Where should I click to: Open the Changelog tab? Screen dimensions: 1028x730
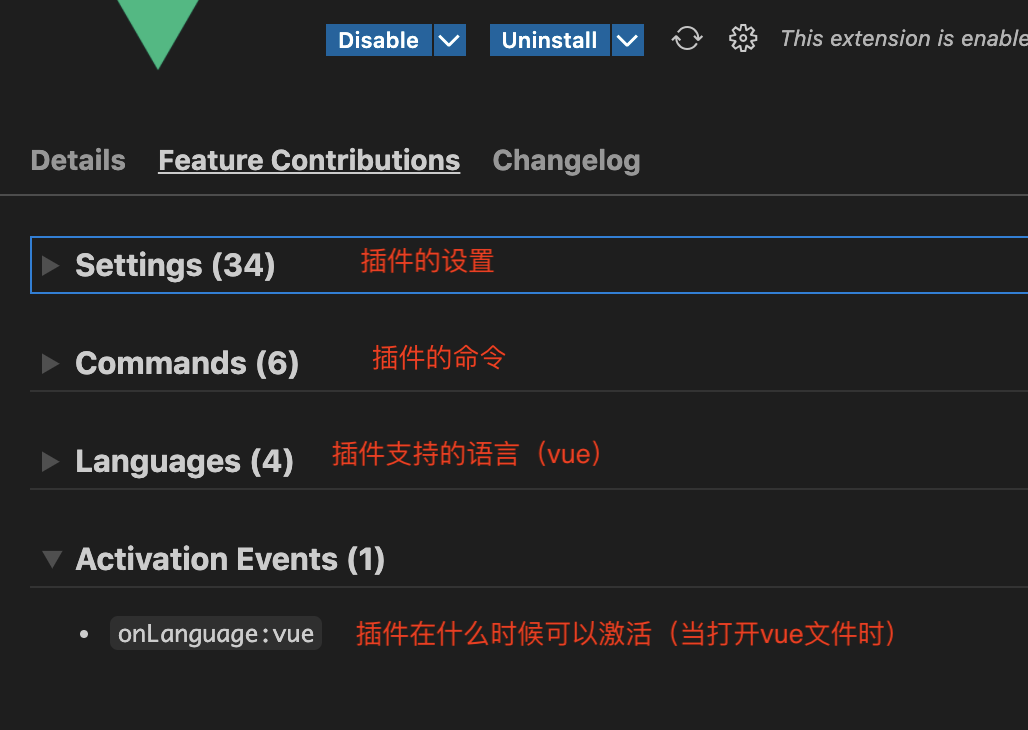click(566, 160)
